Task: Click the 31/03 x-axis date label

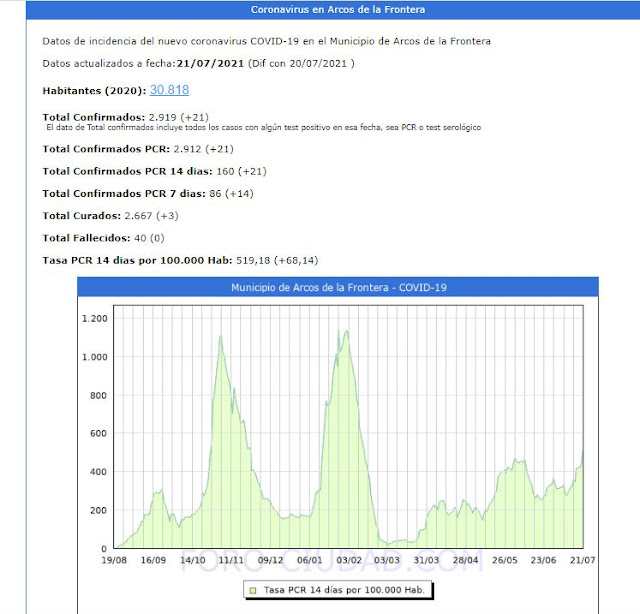Action: tap(426, 560)
